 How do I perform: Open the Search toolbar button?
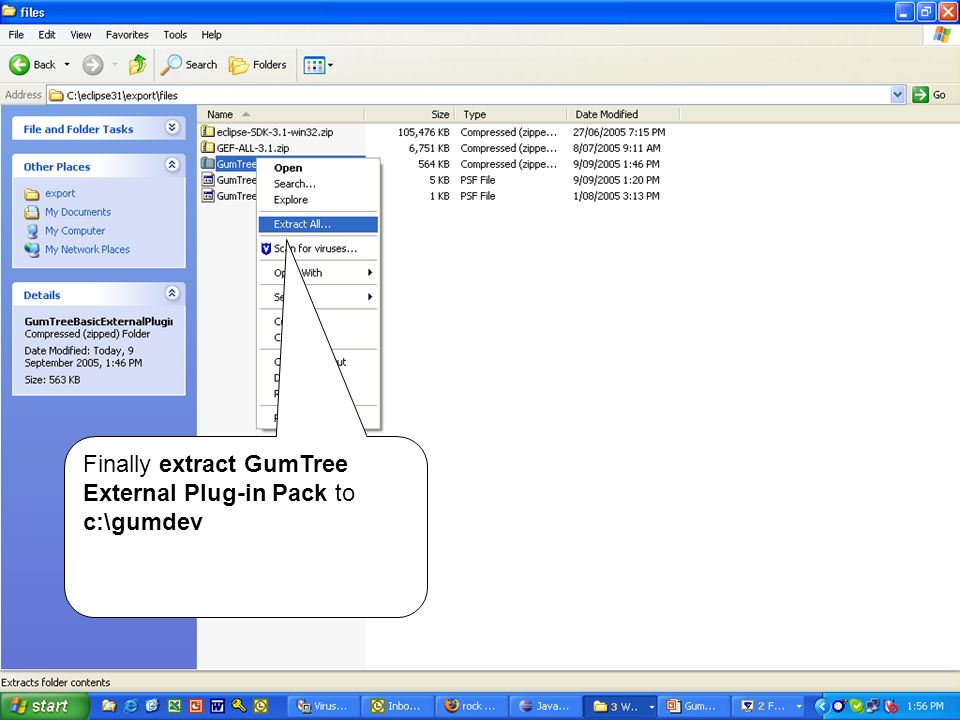[189, 64]
